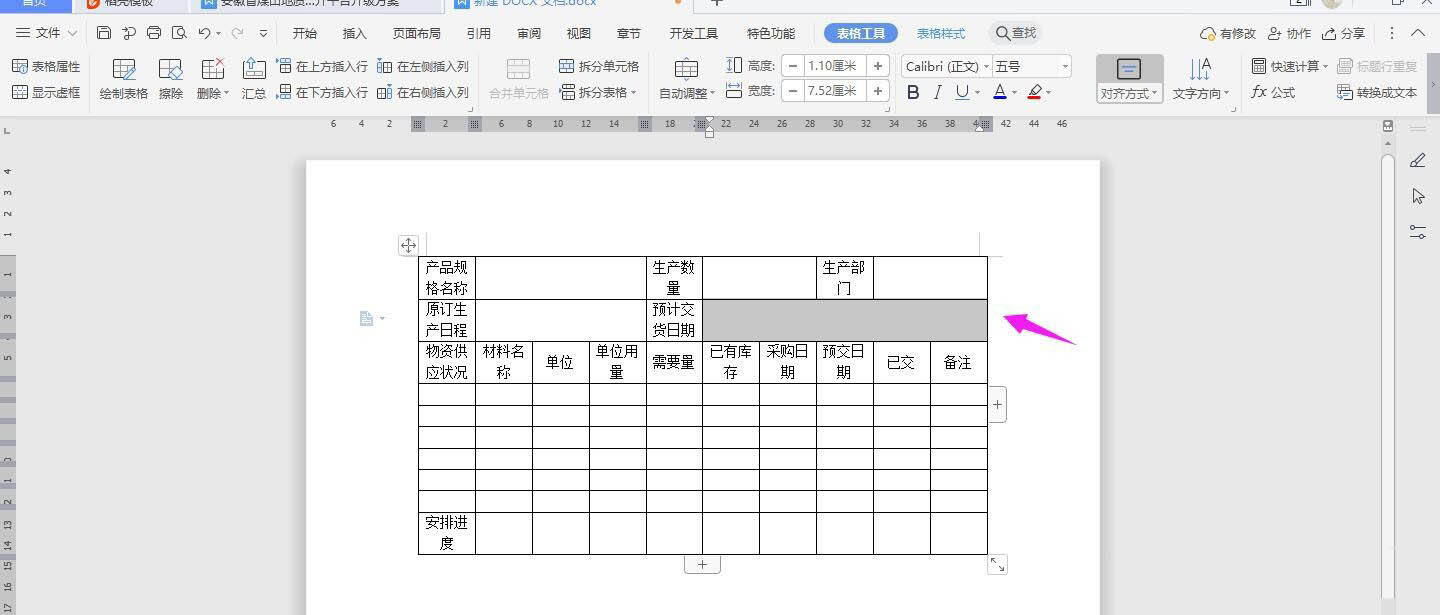Click the fx 公式 formula button
This screenshot has width=1440, height=615.
pos(1273,92)
